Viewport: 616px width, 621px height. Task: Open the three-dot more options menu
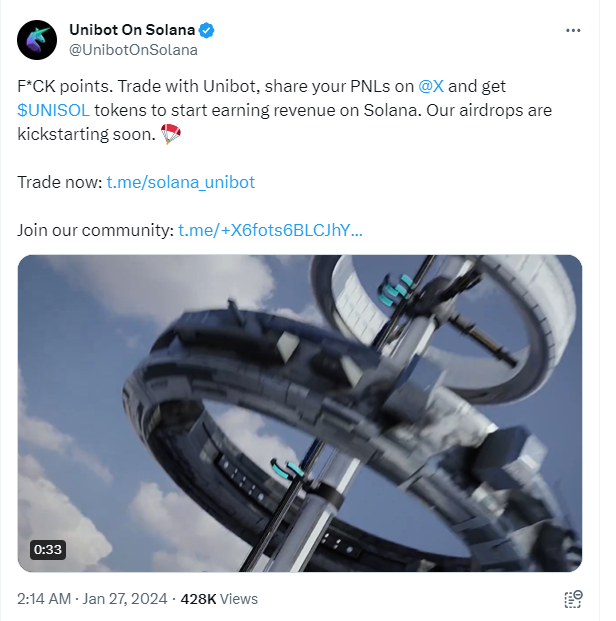(573, 30)
